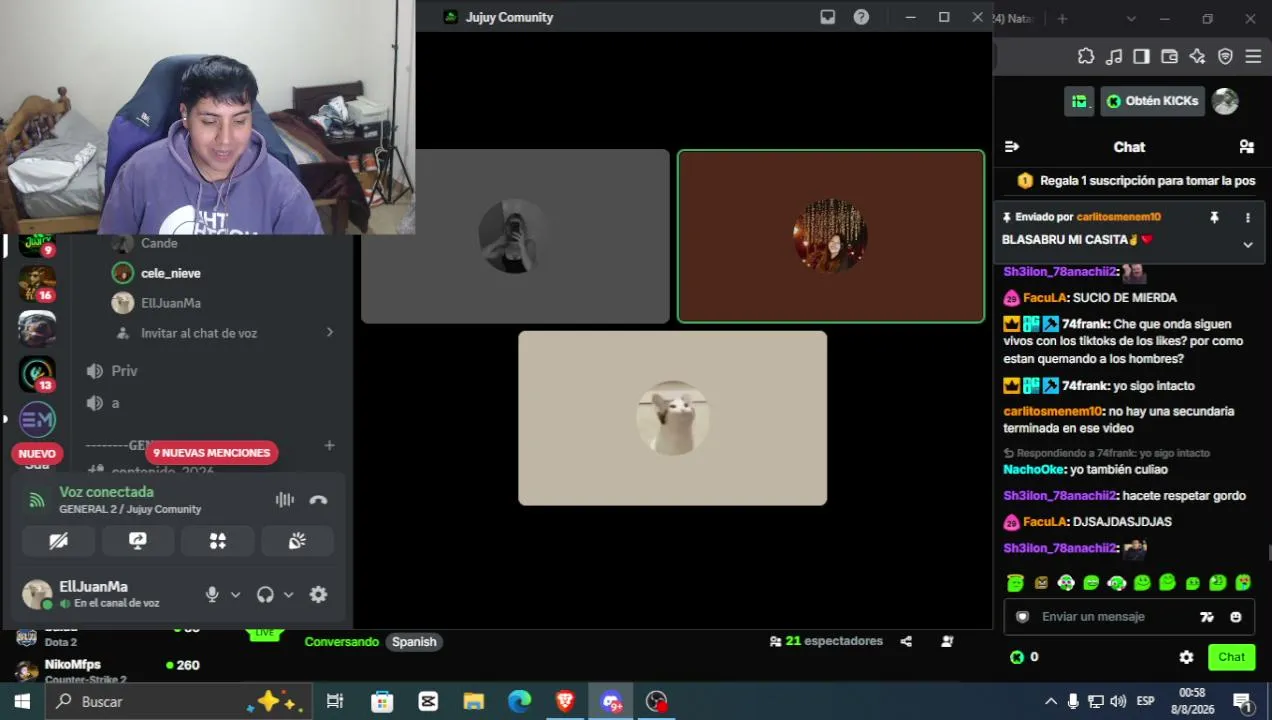Open the Windows Start menu

pyautogui.click(x=22, y=701)
